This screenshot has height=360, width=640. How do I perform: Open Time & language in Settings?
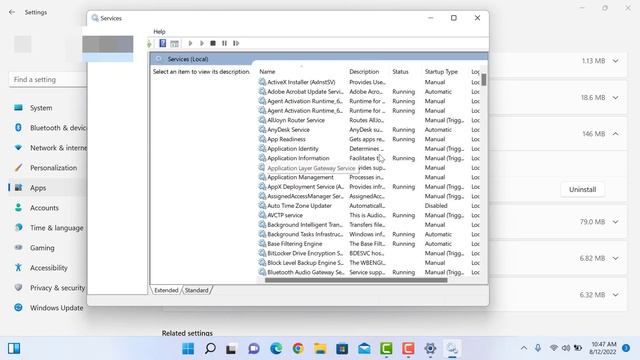click(x=48, y=228)
